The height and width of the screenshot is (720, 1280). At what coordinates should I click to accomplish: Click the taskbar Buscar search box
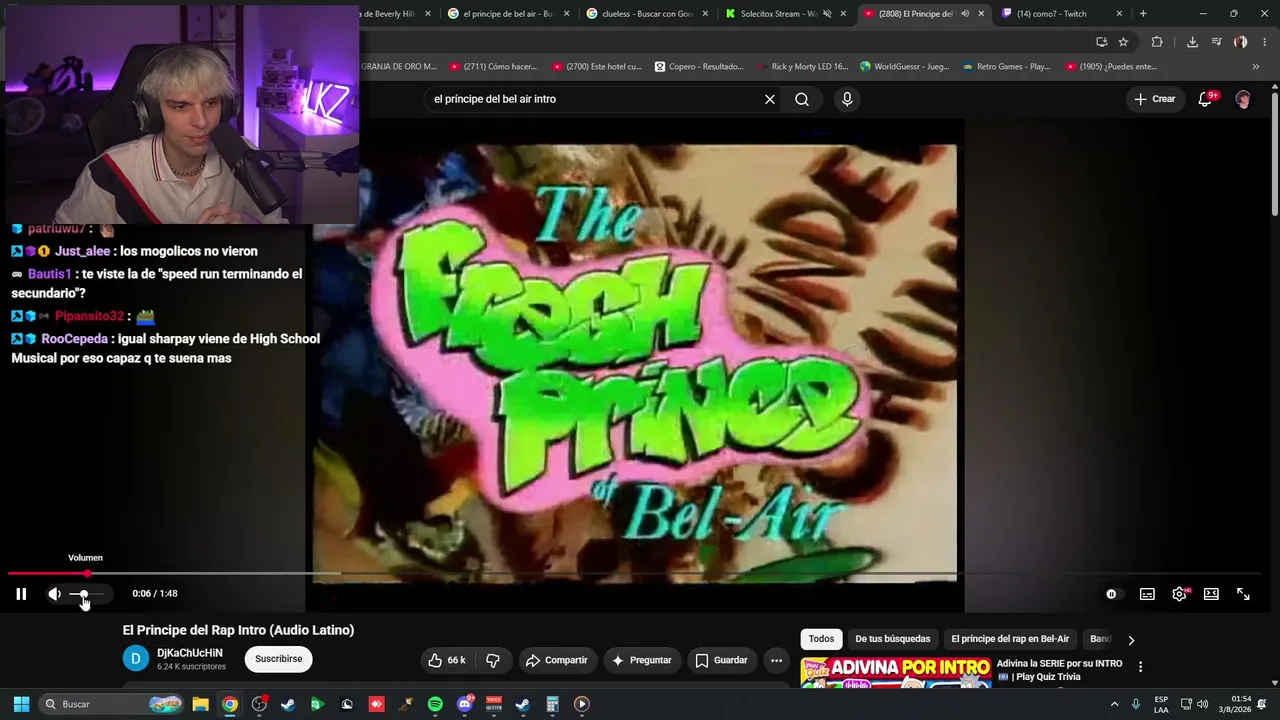pos(111,704)
